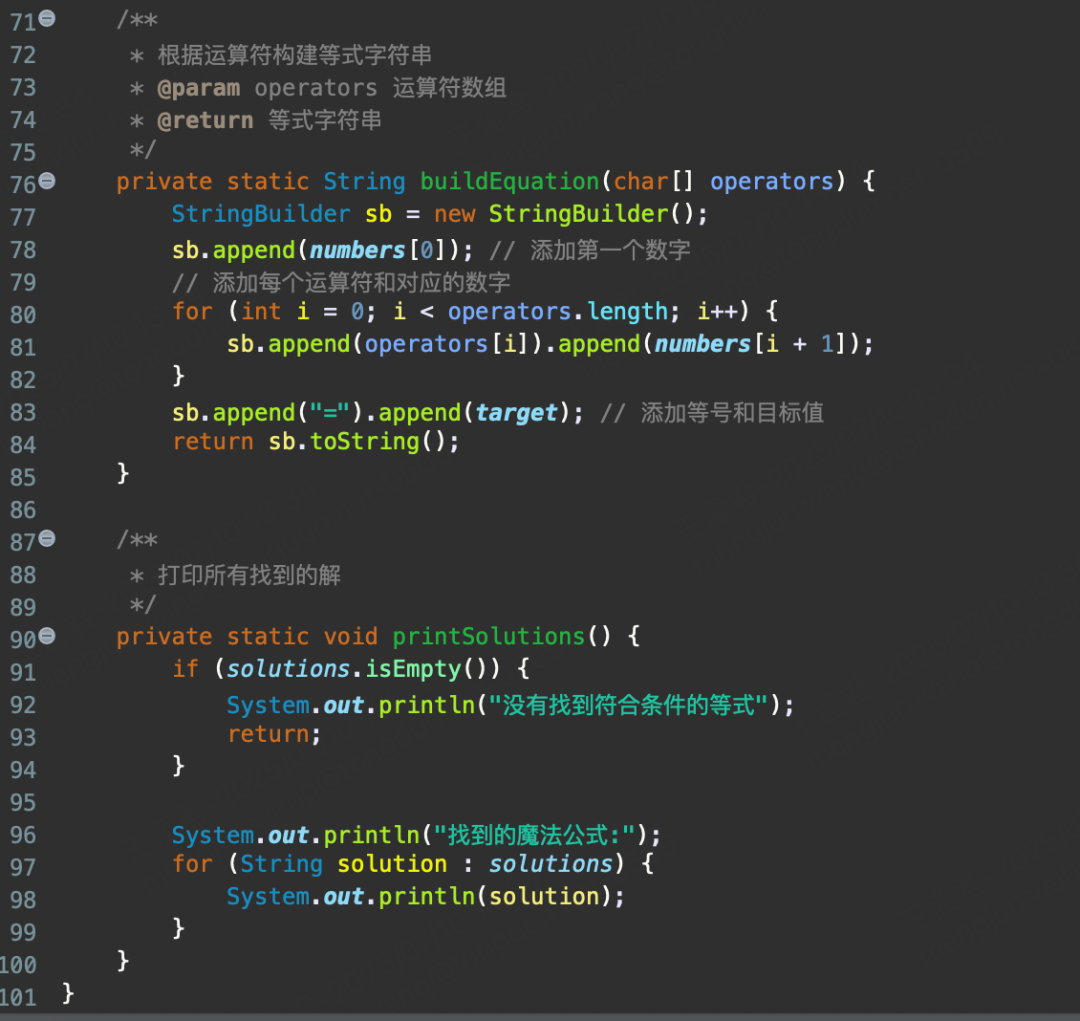1080x1021 pixels.
Task: Click the 'char[] operators' parameter
Action: pyautogui.click(x=723, y=182)
